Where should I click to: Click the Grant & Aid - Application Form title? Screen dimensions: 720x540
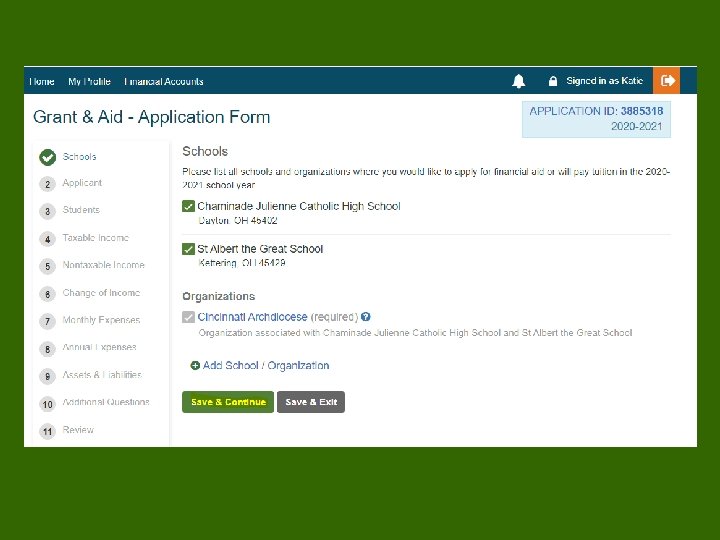152,117
